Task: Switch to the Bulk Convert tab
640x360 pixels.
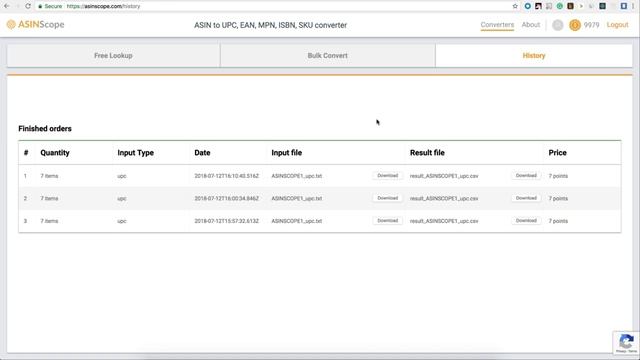Action: (327, 56)
